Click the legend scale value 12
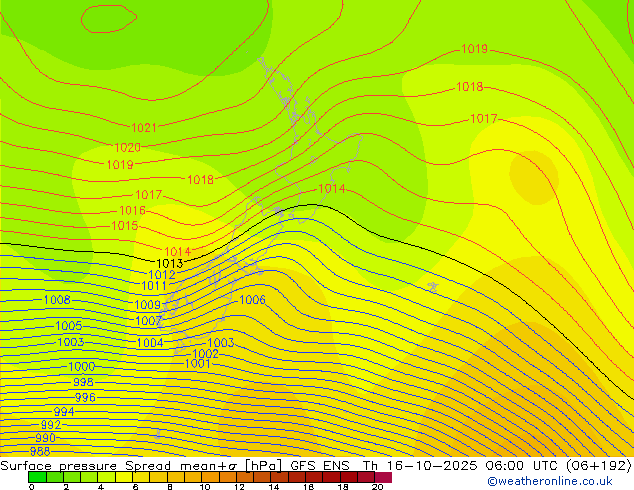 coord(239,487)
